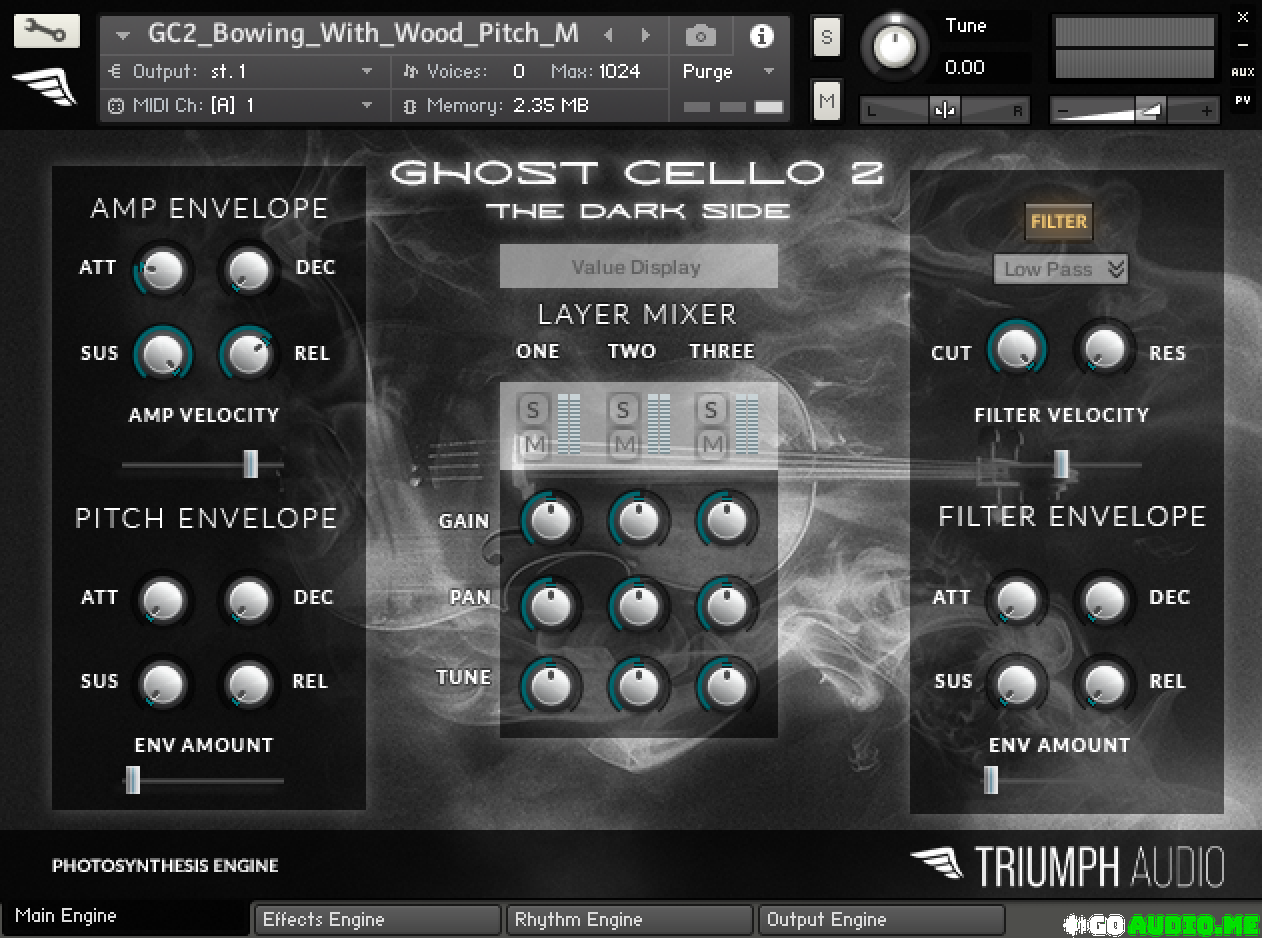Mute layer ONE in Layer Mixer
This screenshot has width=1262, height=938.
533,443
